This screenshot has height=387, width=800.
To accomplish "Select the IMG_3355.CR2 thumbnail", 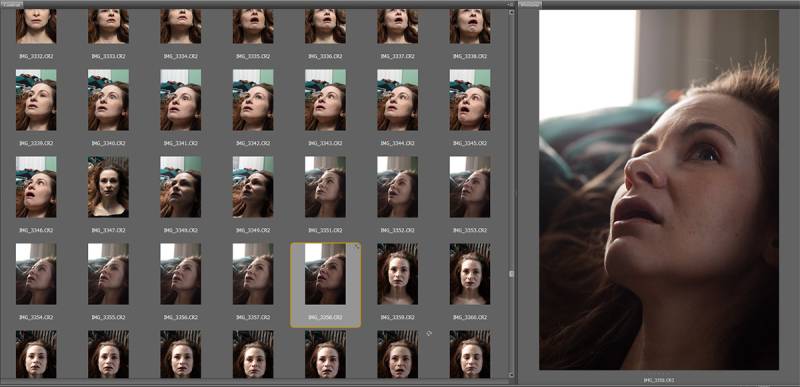I will pyautogui.click(x=108, y=274).
